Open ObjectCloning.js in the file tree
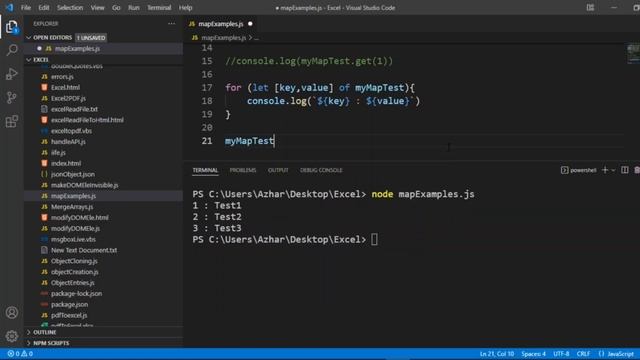 tap(74, 261)
